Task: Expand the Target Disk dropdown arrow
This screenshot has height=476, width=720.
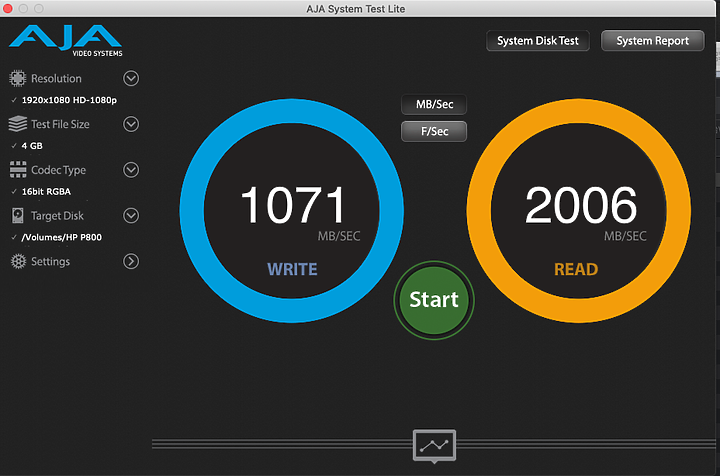Action: [x=131, y=215]
